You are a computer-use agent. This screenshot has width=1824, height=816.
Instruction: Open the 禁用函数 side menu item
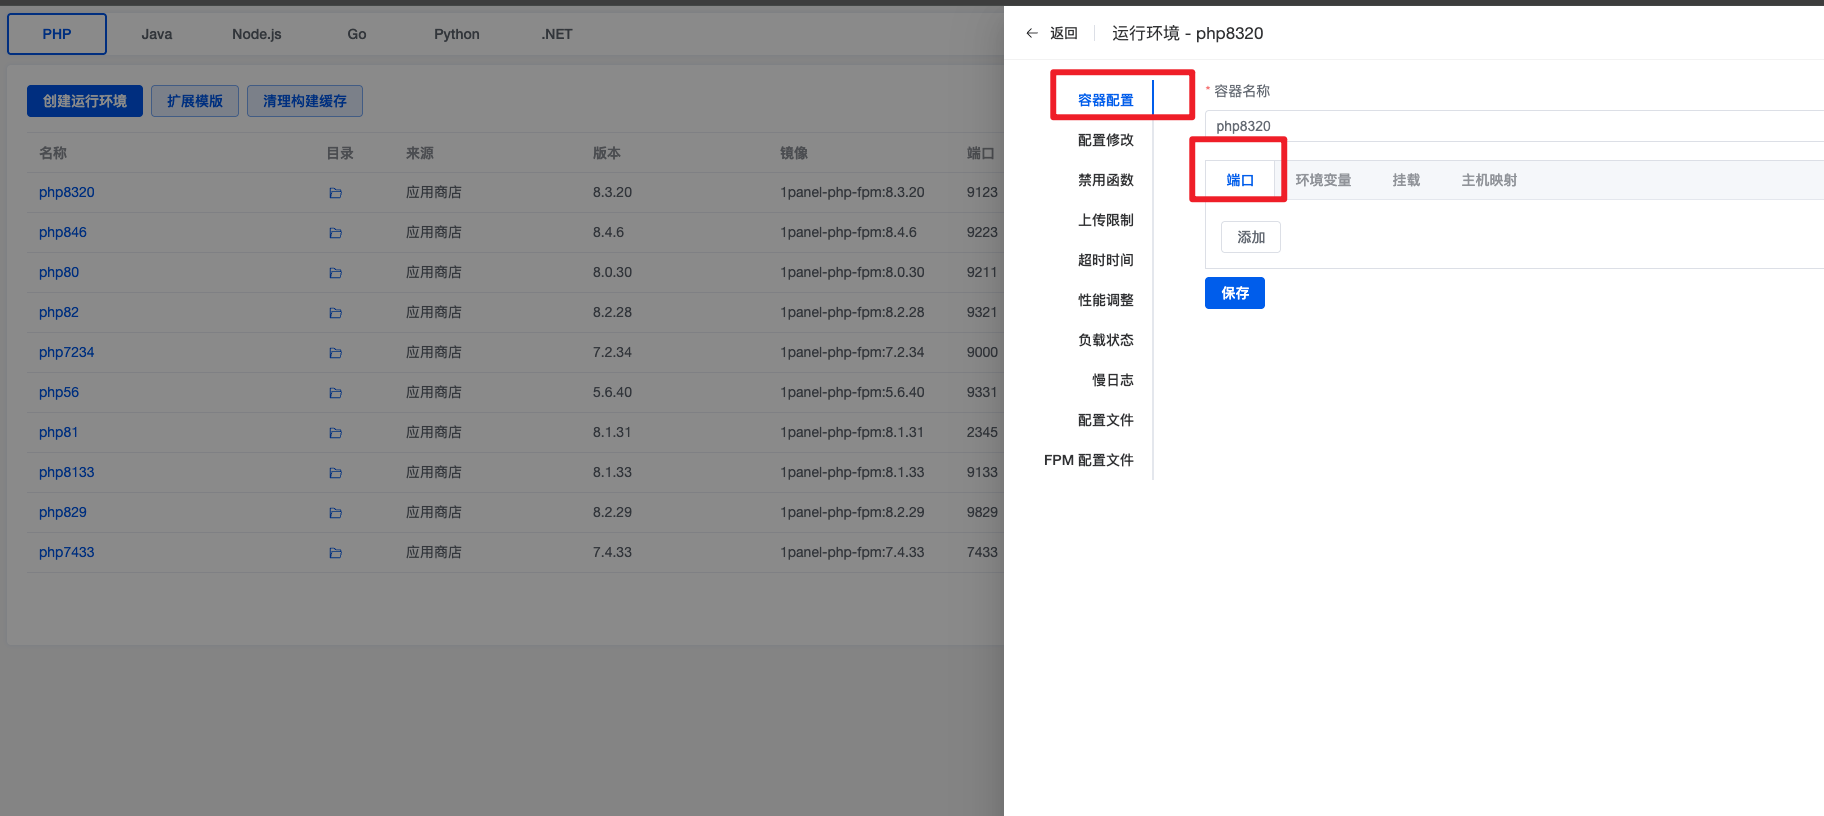[1105, 180]
